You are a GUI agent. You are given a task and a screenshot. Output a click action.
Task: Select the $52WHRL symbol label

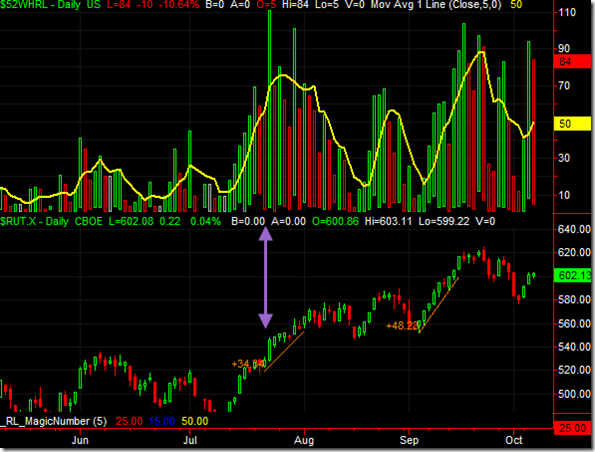23,5
